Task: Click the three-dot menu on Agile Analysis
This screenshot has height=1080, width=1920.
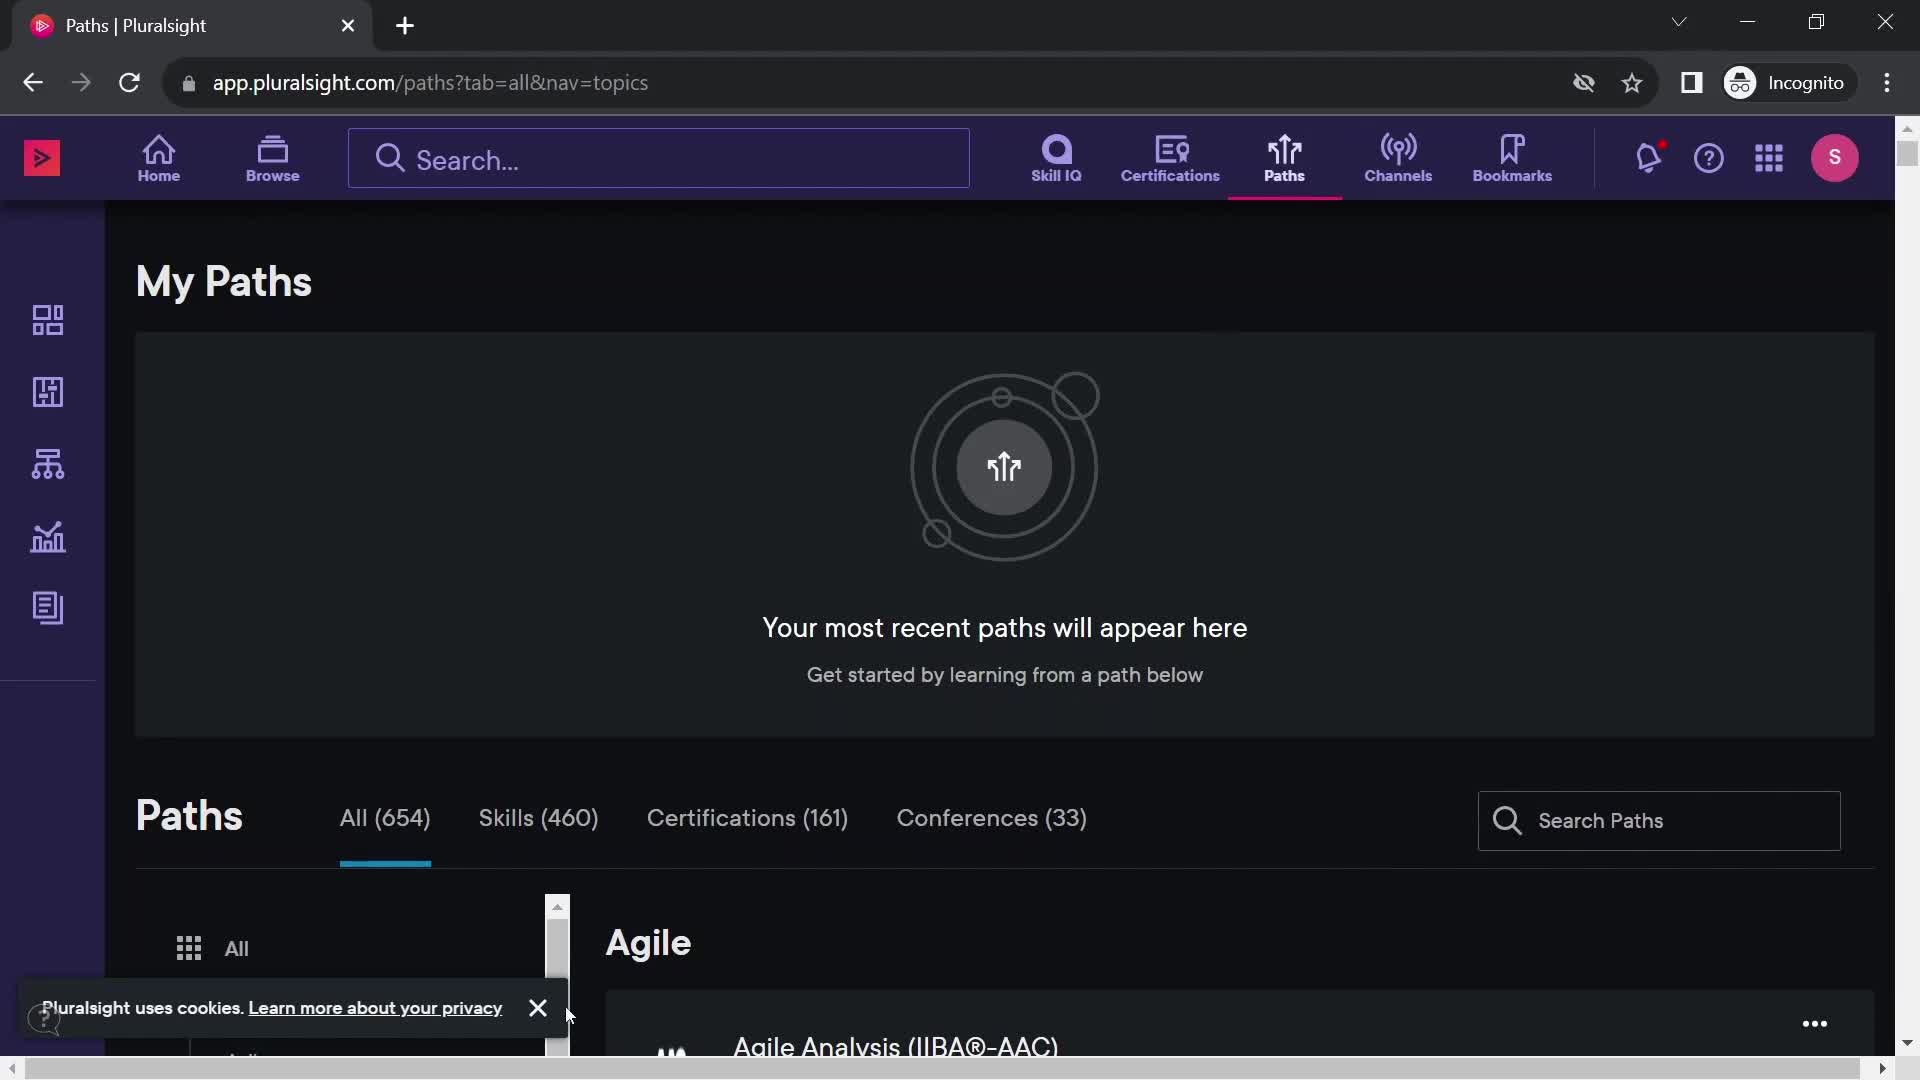Action: [x=1817, y=1021]
